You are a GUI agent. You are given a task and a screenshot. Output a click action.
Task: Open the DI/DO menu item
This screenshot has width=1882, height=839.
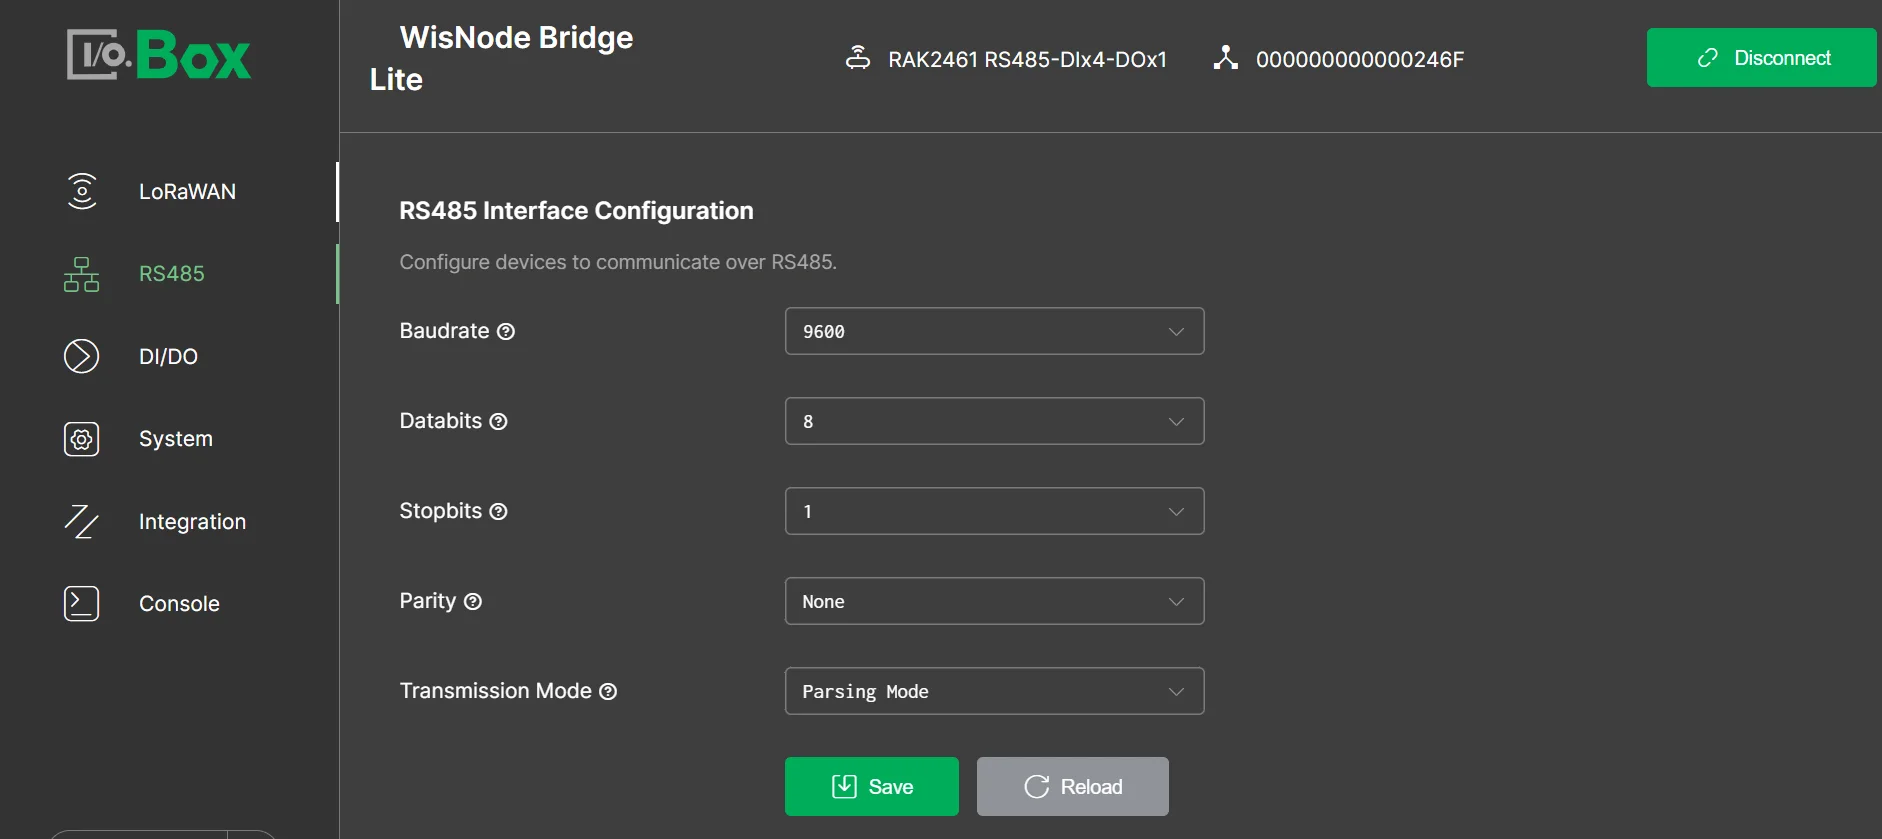coord(170,356)
